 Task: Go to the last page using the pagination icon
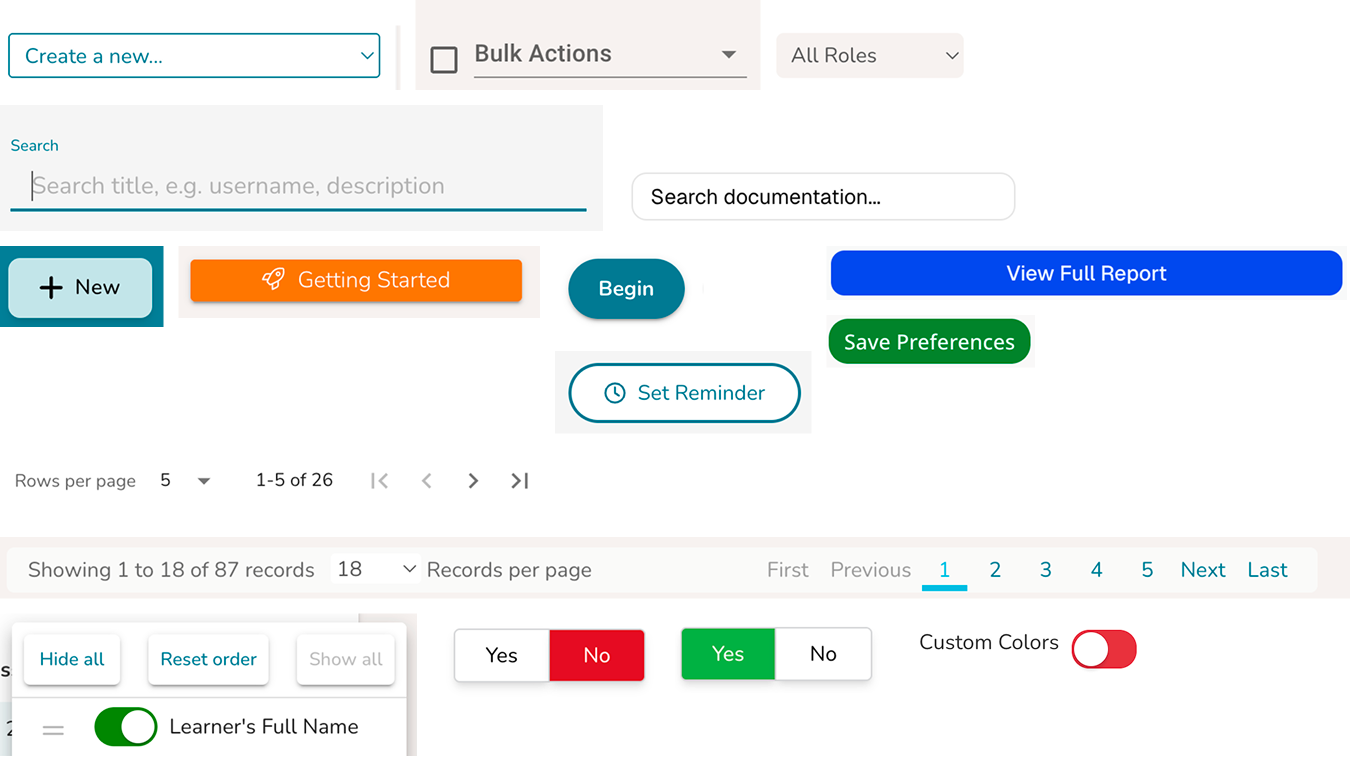(x=519, y=480)
